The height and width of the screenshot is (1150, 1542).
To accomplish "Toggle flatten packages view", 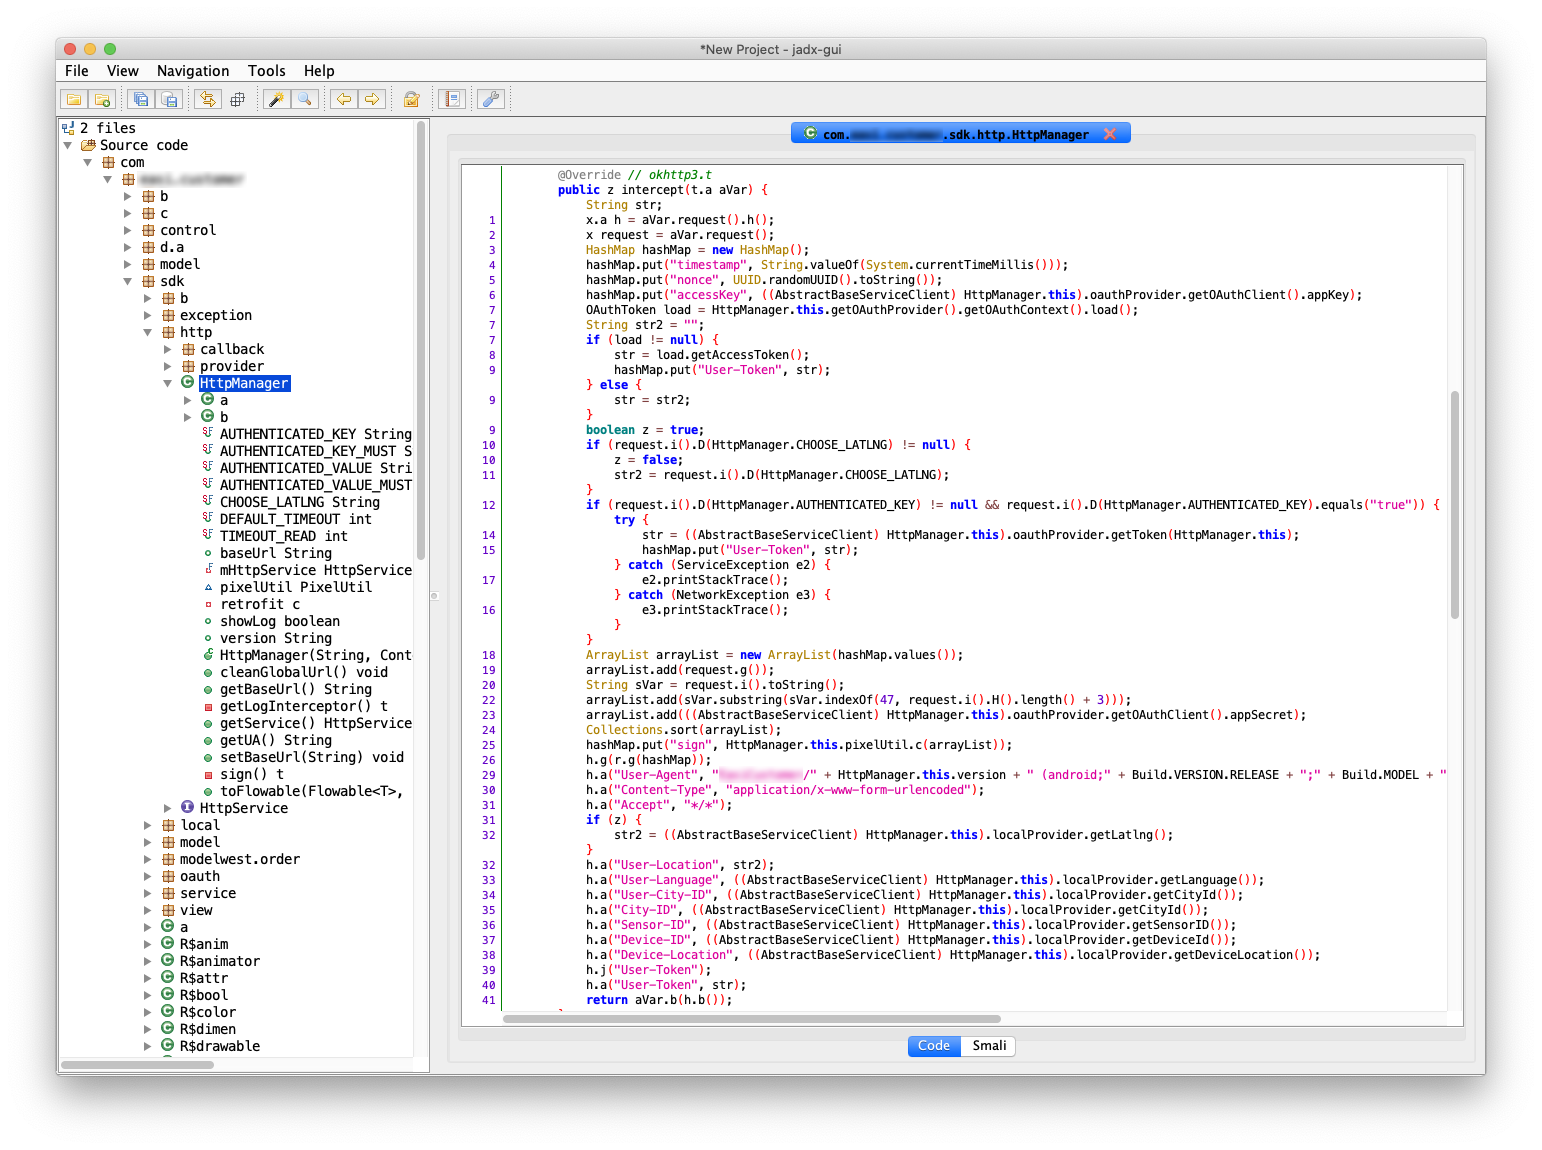I will pos(237,99).
